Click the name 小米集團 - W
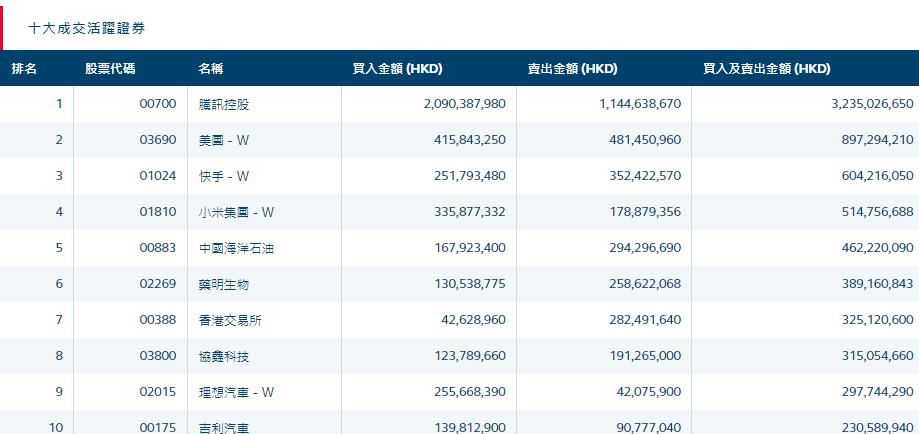The image size is (919, 434). point(236,212)
